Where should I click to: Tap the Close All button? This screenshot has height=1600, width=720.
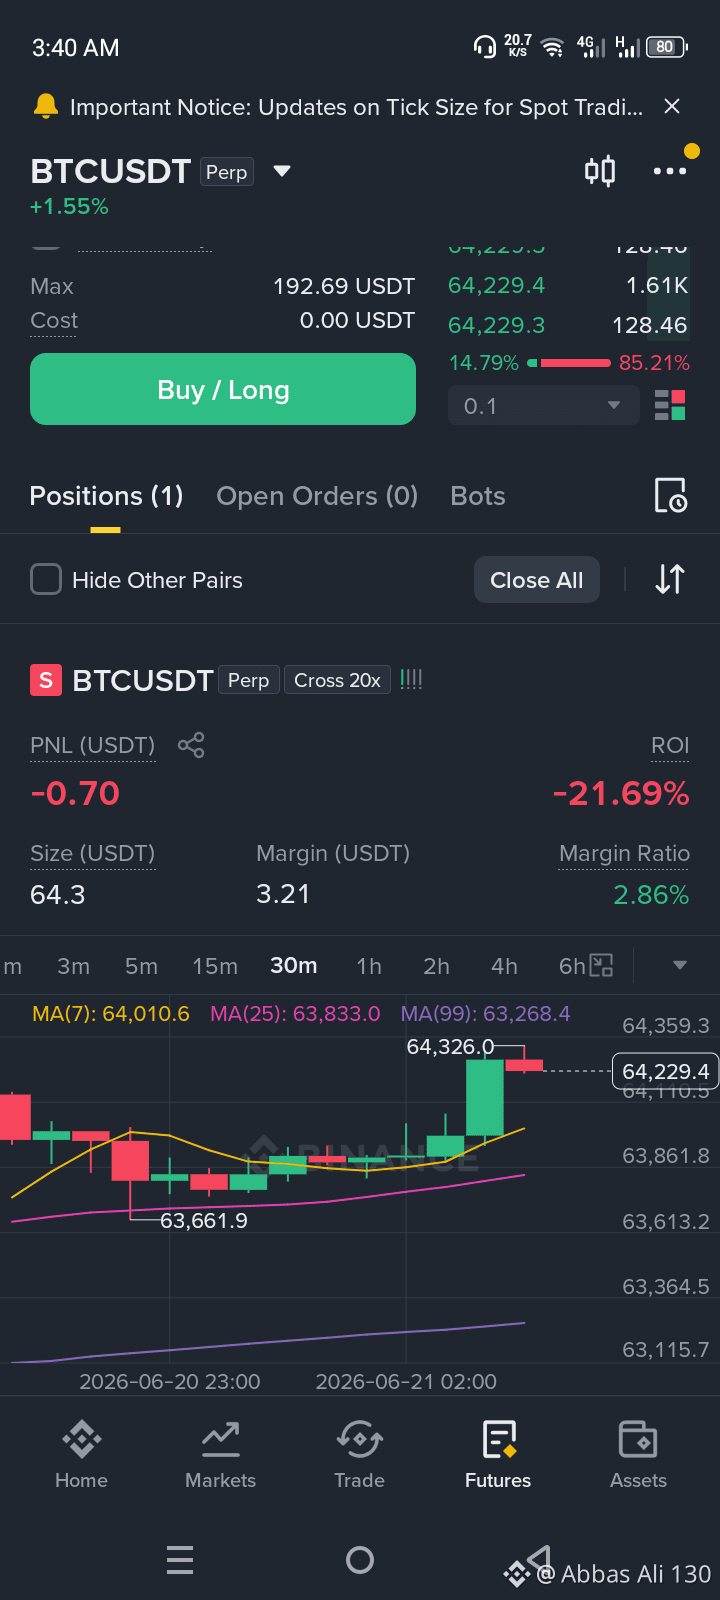pos(537,580)
